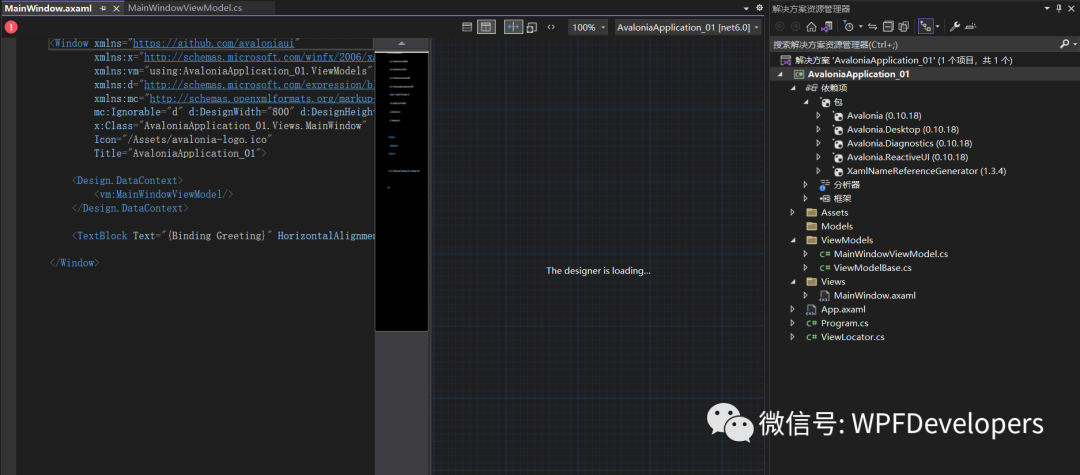Select the Models folder
1080x475 pixels.
837,226
